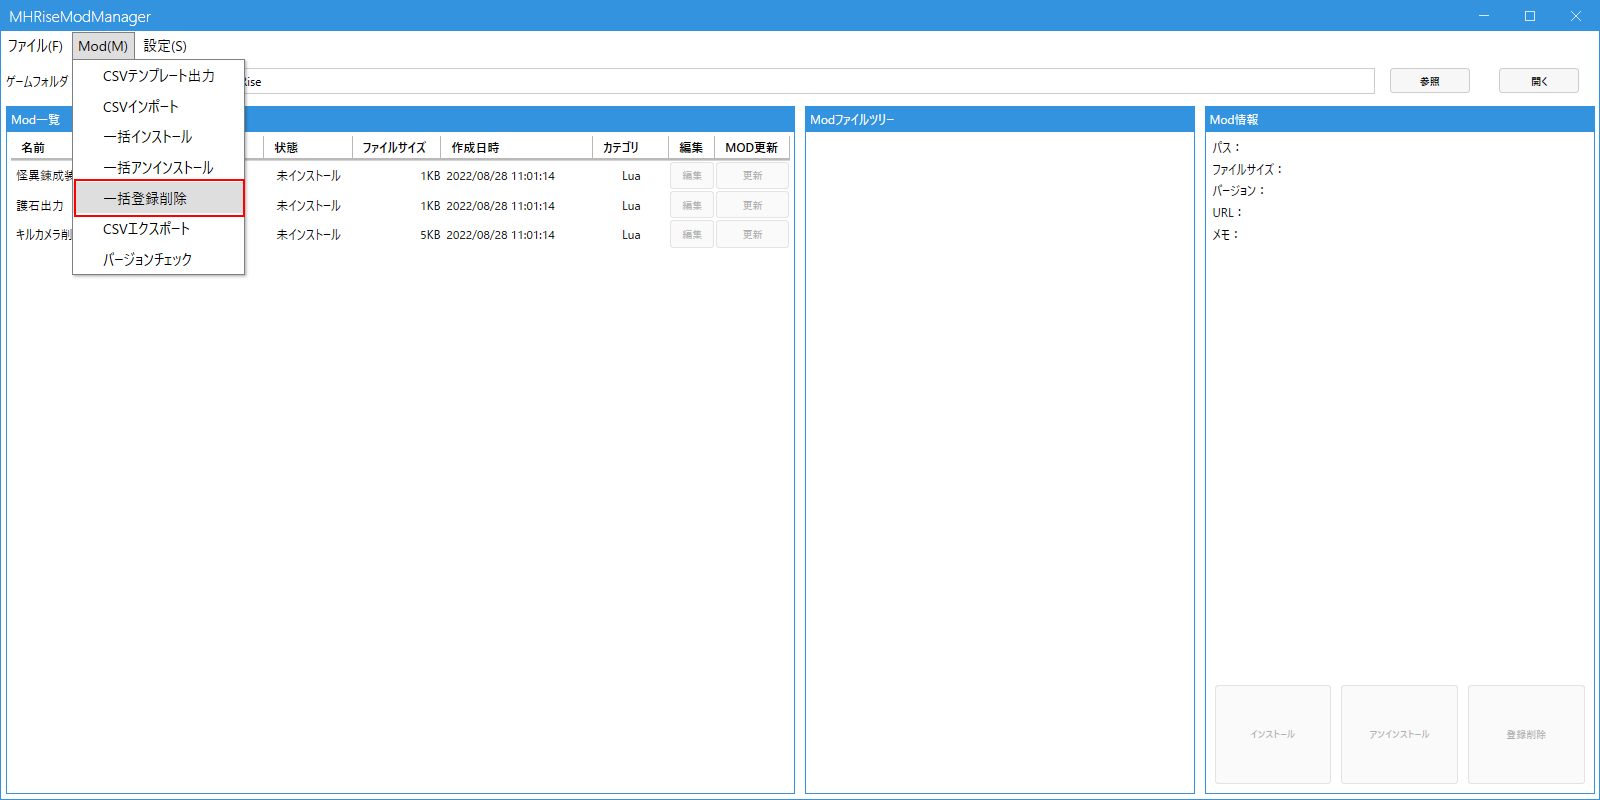
Task: Click 5KB file size cell
Action: point(430,235)
